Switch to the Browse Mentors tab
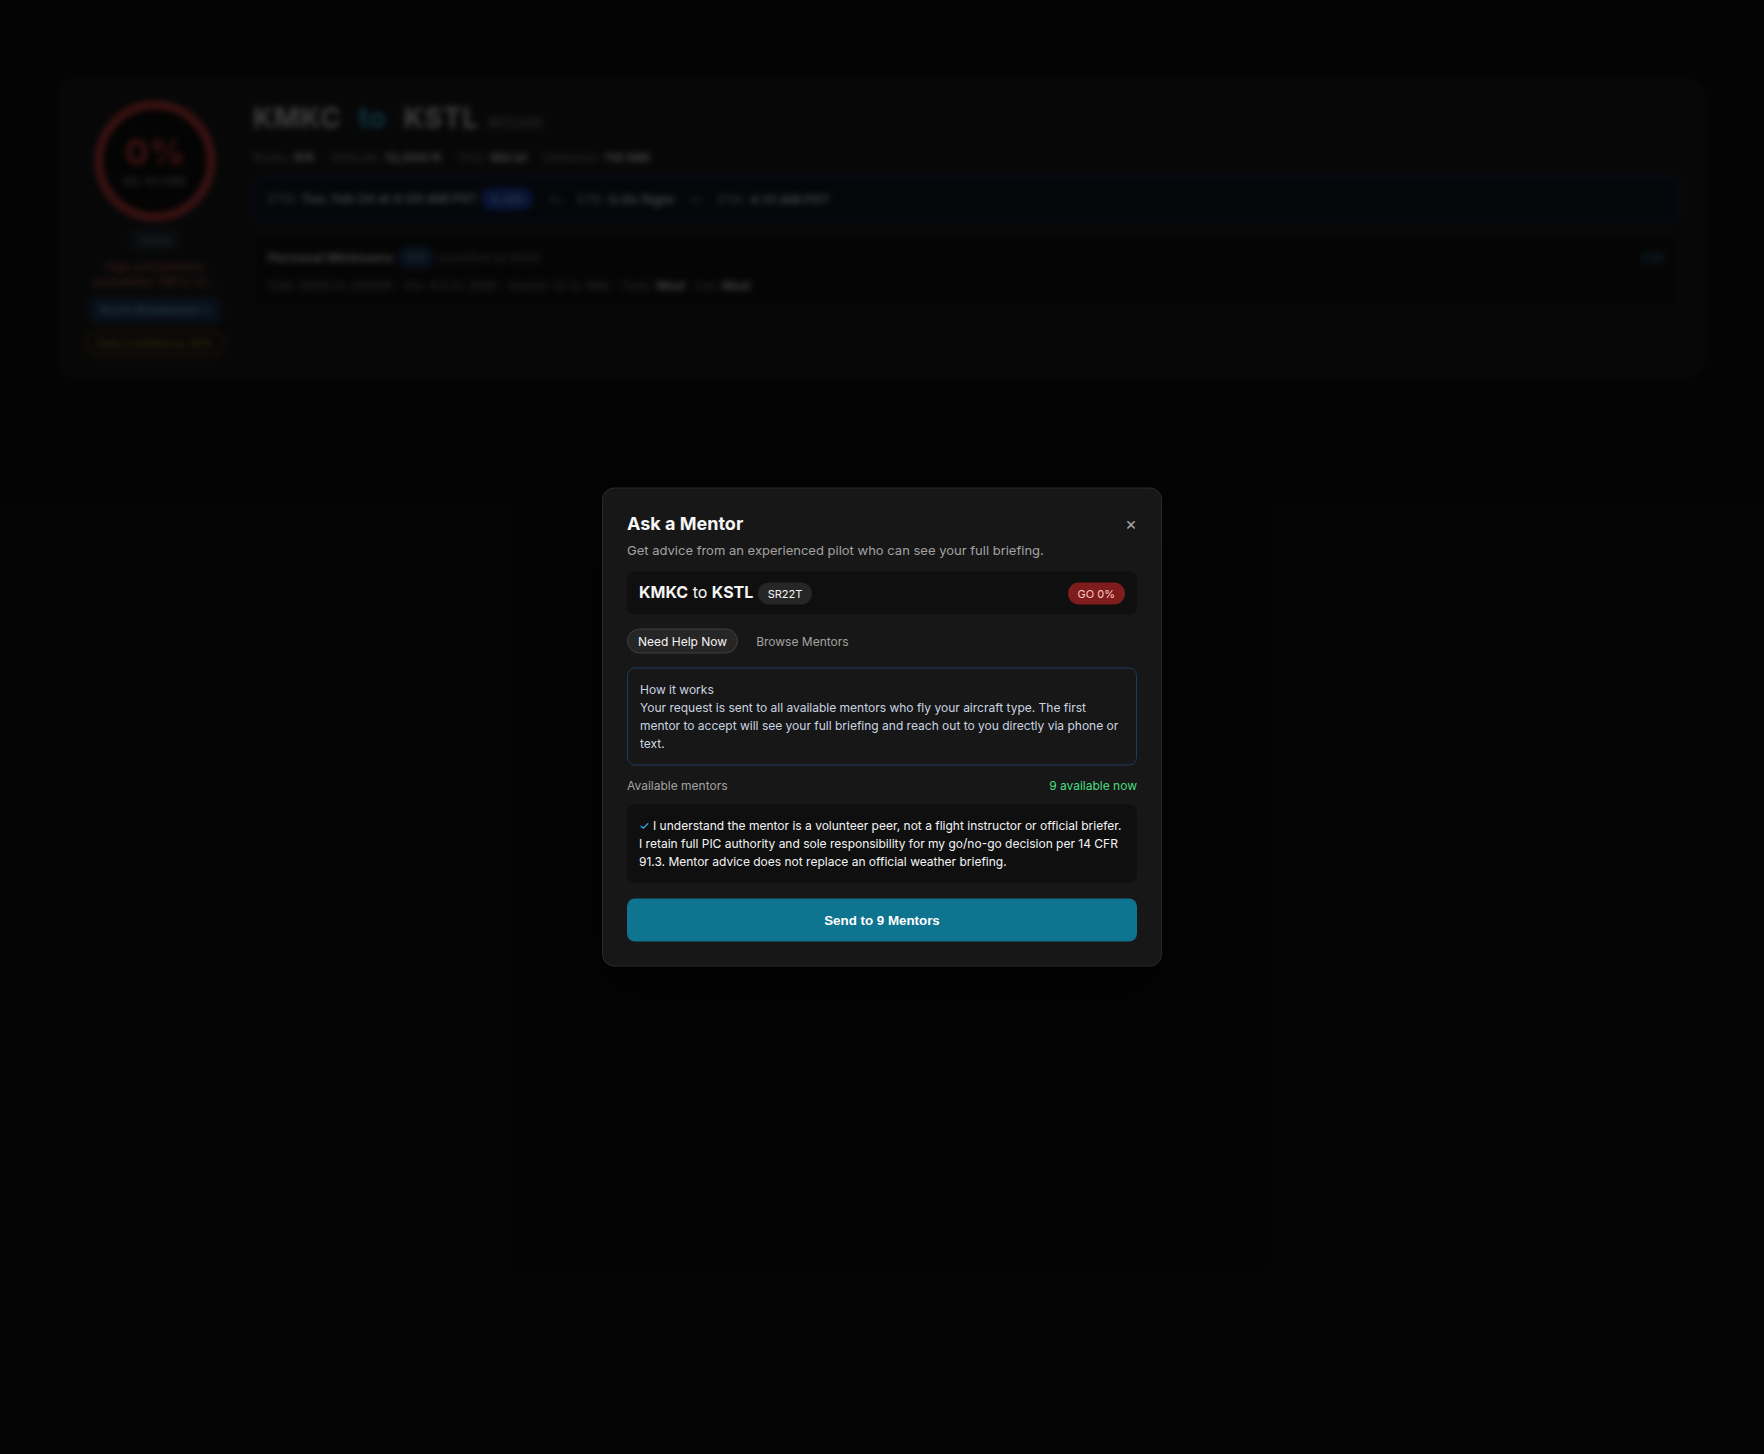This screenshot has width=1764, height=1454. (802, 642)
